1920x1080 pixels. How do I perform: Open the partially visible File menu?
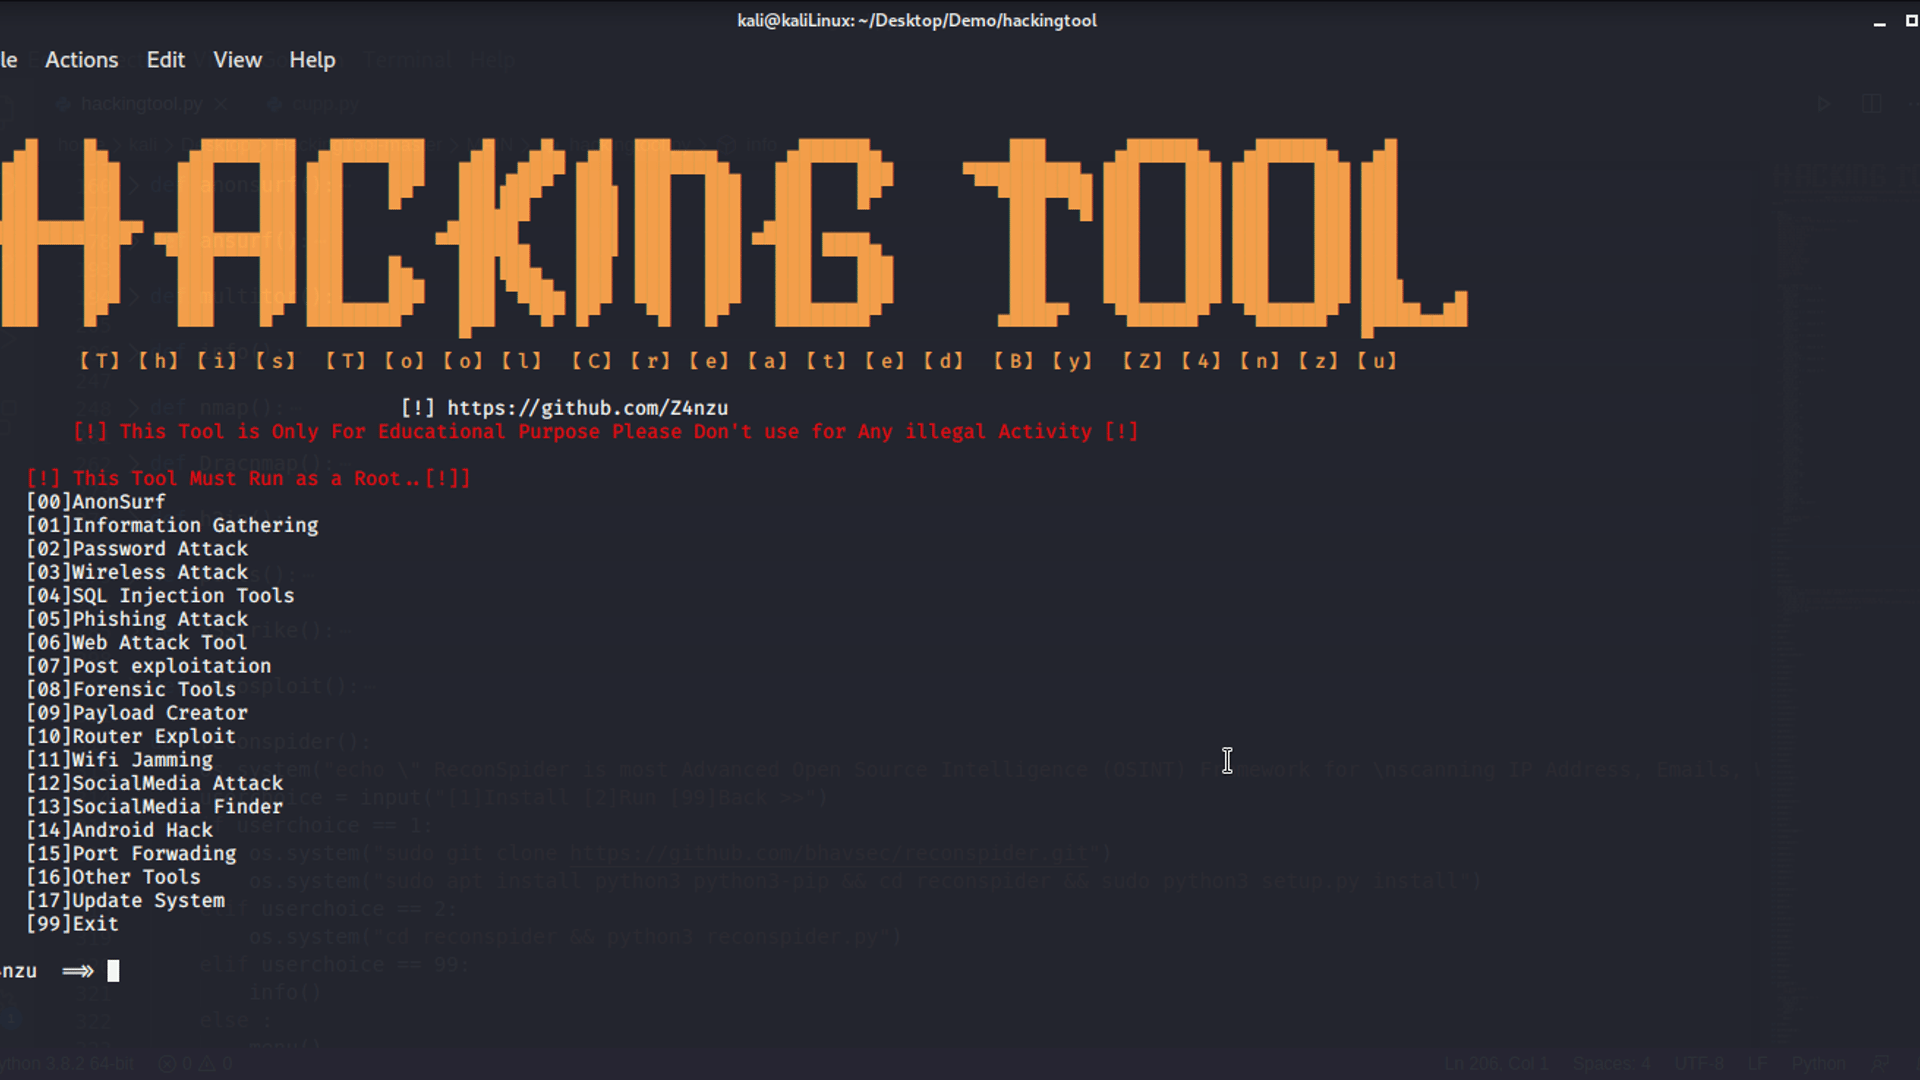click(x=8, y=60)
